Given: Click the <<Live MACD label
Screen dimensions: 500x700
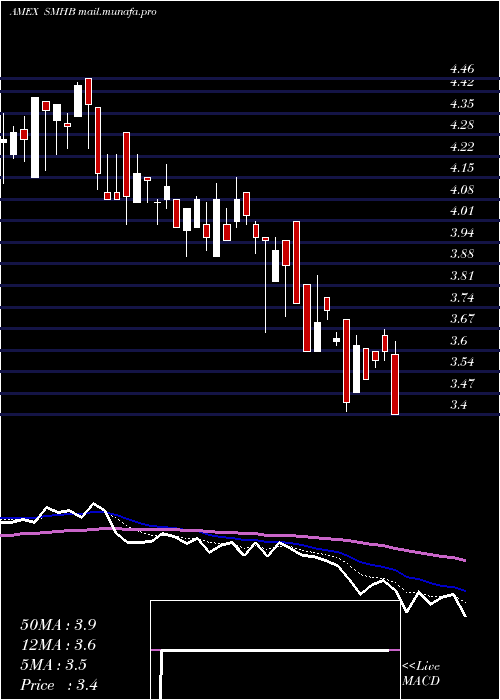Looking at the screenshot, I should (x=421, y=674).
